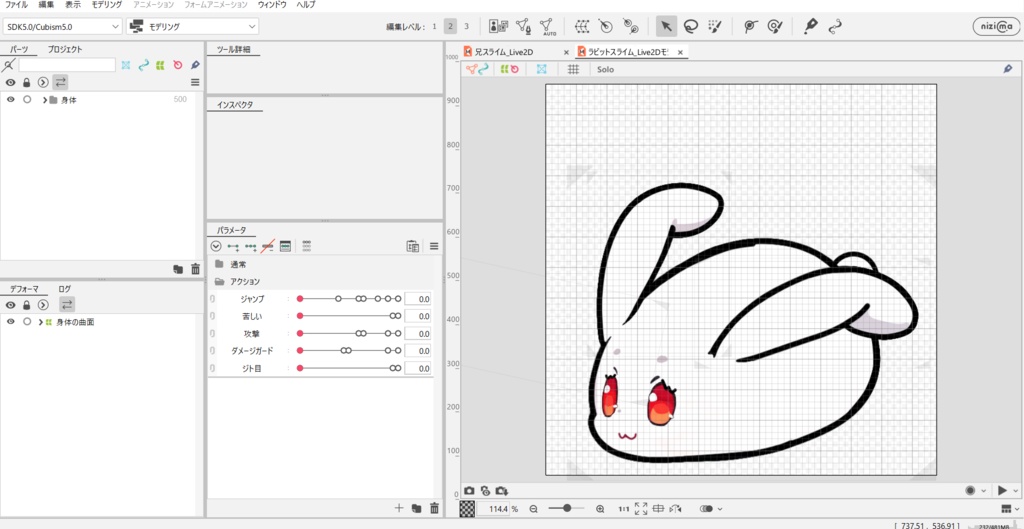
Task: Toggle Deformer panel sync arrows button
Action: coord(66,304)
